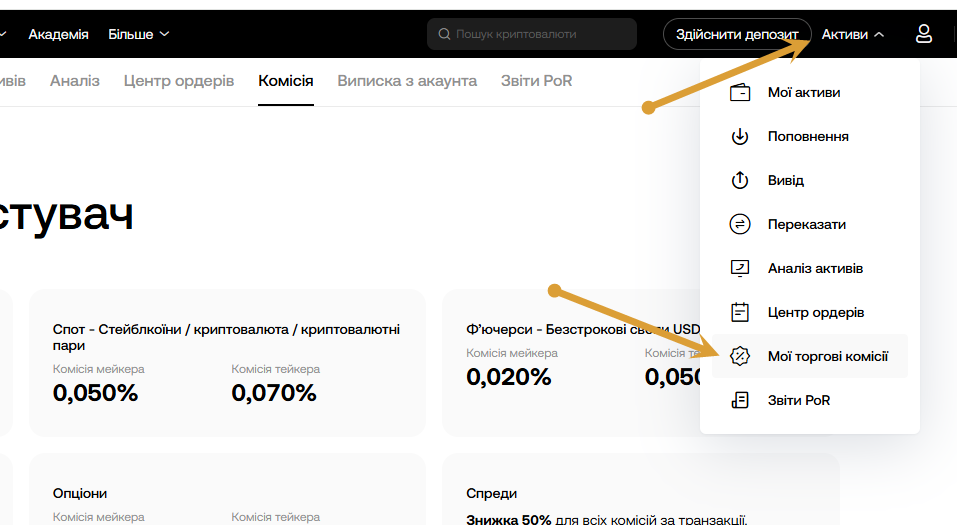Screen dimensions: 957x525
Task: Expand the Більше navigation dropdown
Action: (139, 34)
